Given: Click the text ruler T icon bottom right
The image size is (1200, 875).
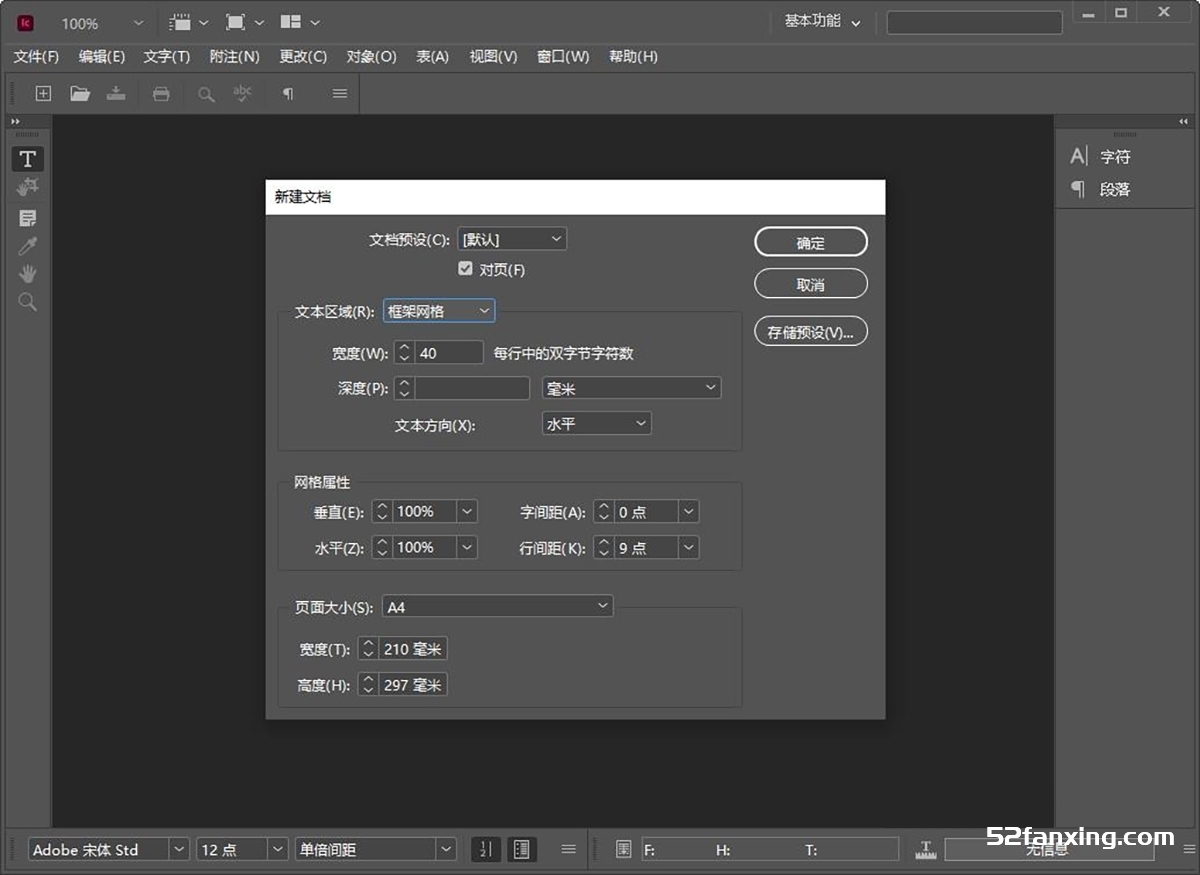Looking at the screenshot, I should [x=925, y=849].
